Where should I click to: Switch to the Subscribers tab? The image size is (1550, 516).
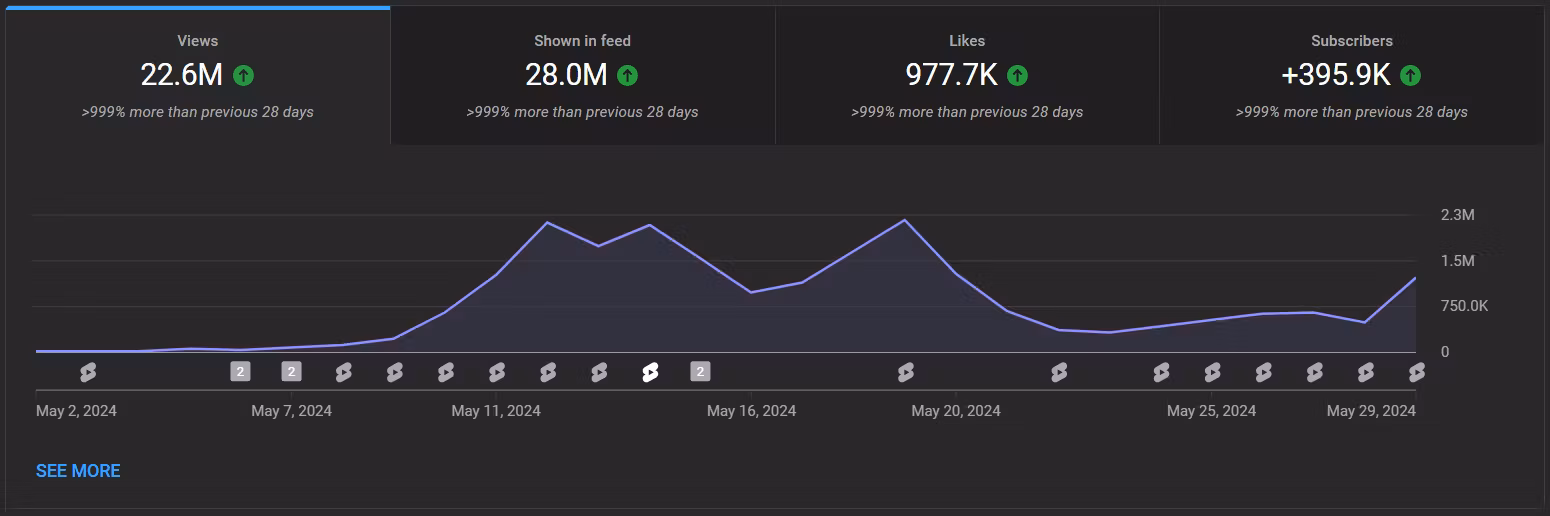coord(1351,76)
